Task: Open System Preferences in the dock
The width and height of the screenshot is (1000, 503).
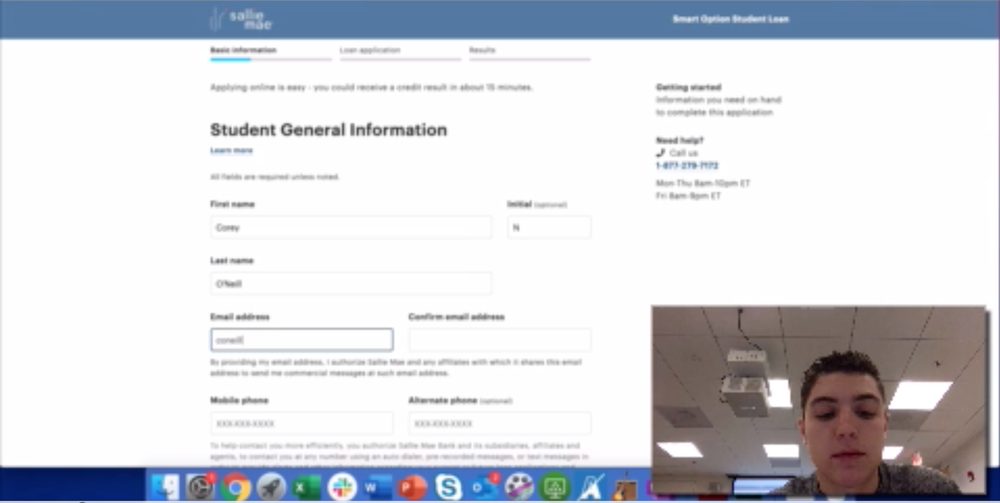Action: pos(200,488)
